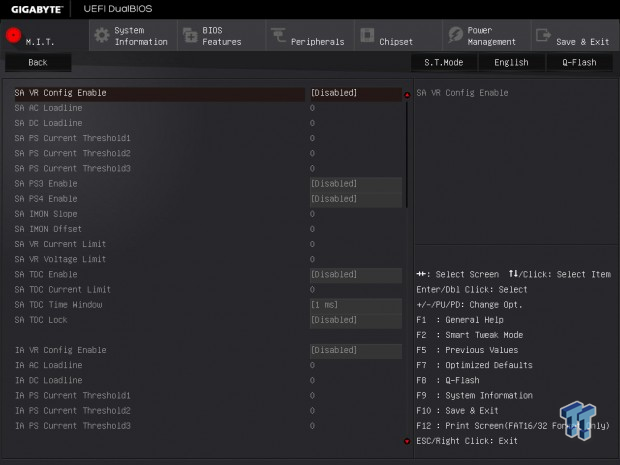The width and height of the screenshot is (620, 465).
Task: Change SA PS4 Enable Disabled option
Action: tap(356, 199)
